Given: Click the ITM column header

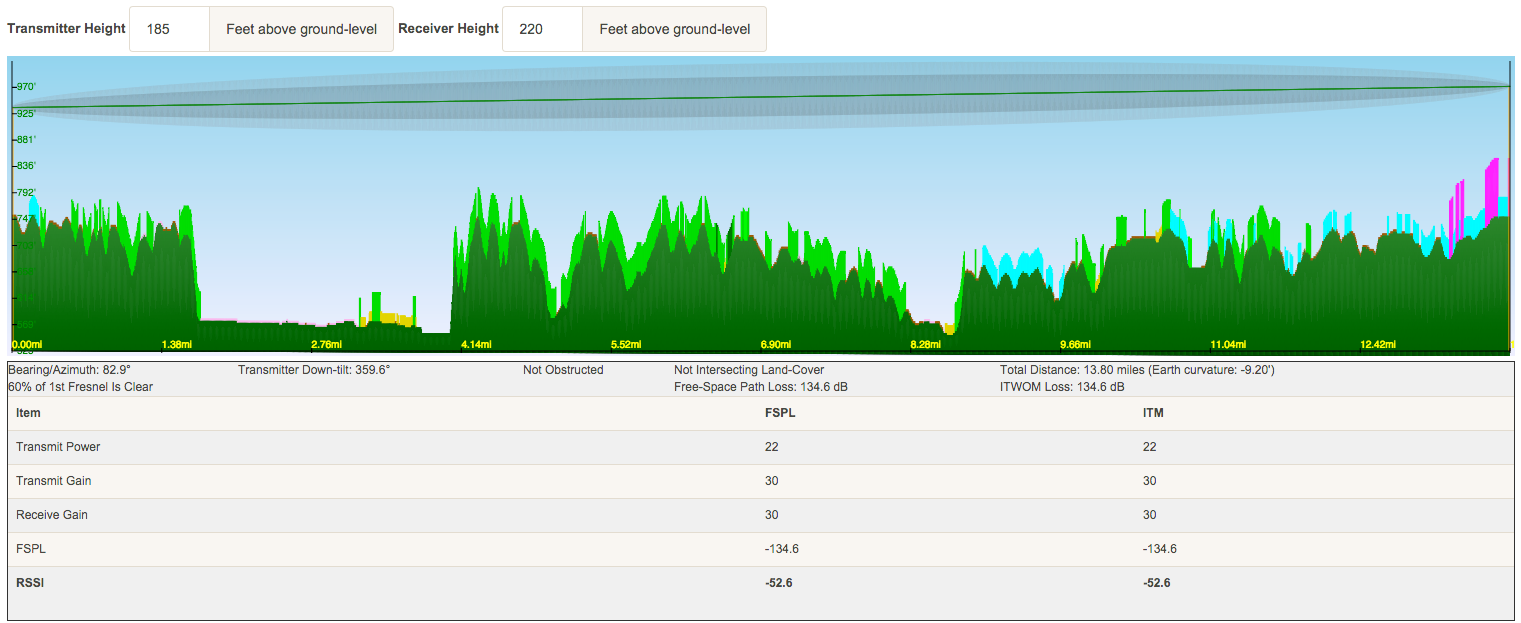Looking at the screenshot, I should coord(1152,413).
